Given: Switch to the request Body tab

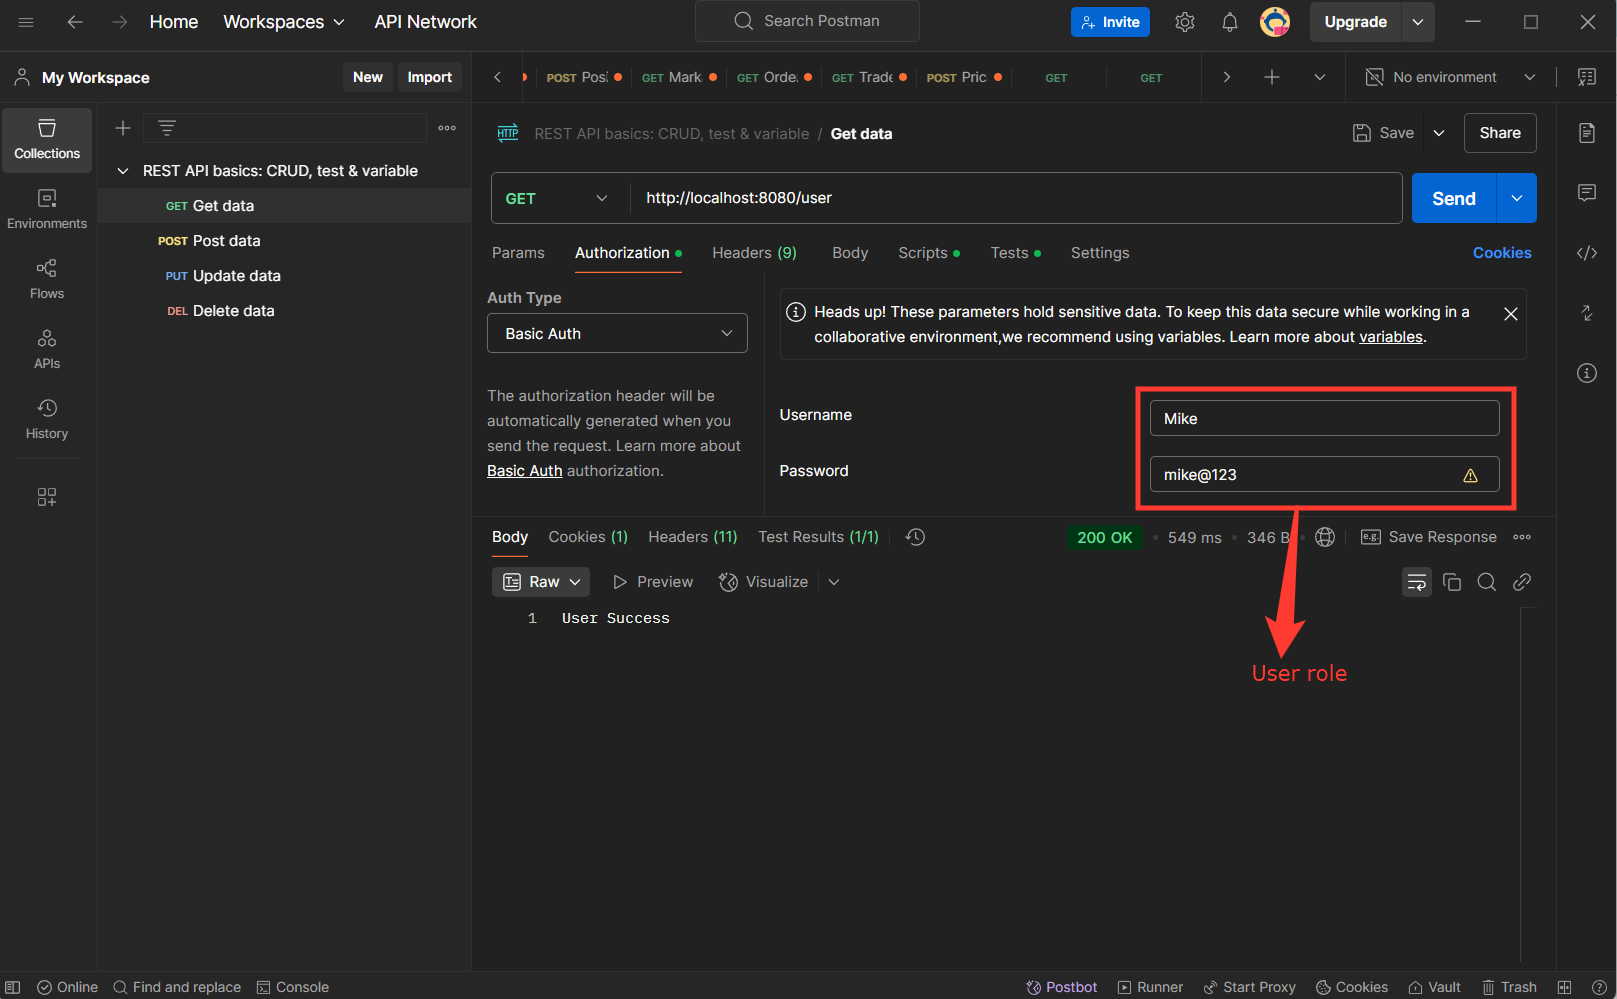Looking at the screenshot, I should [x=850, y=253].
